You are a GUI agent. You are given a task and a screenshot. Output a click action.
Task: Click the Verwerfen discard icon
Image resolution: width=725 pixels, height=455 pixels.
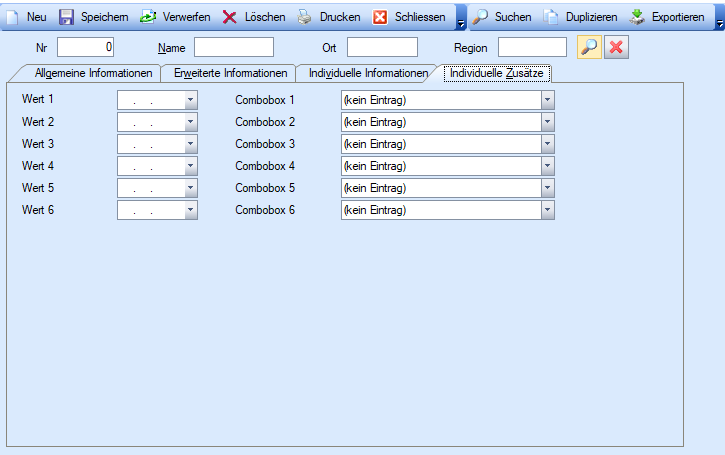pyautogui.click(x=148, y=17)
